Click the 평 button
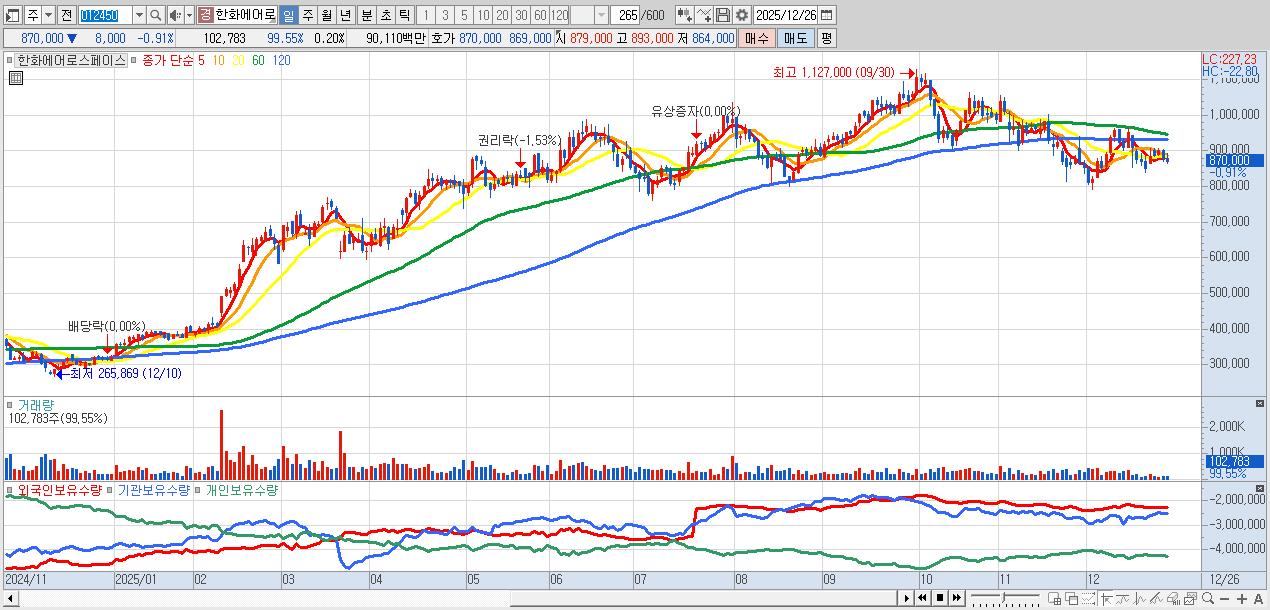1270x610 pixels. [x=826, y=38]
